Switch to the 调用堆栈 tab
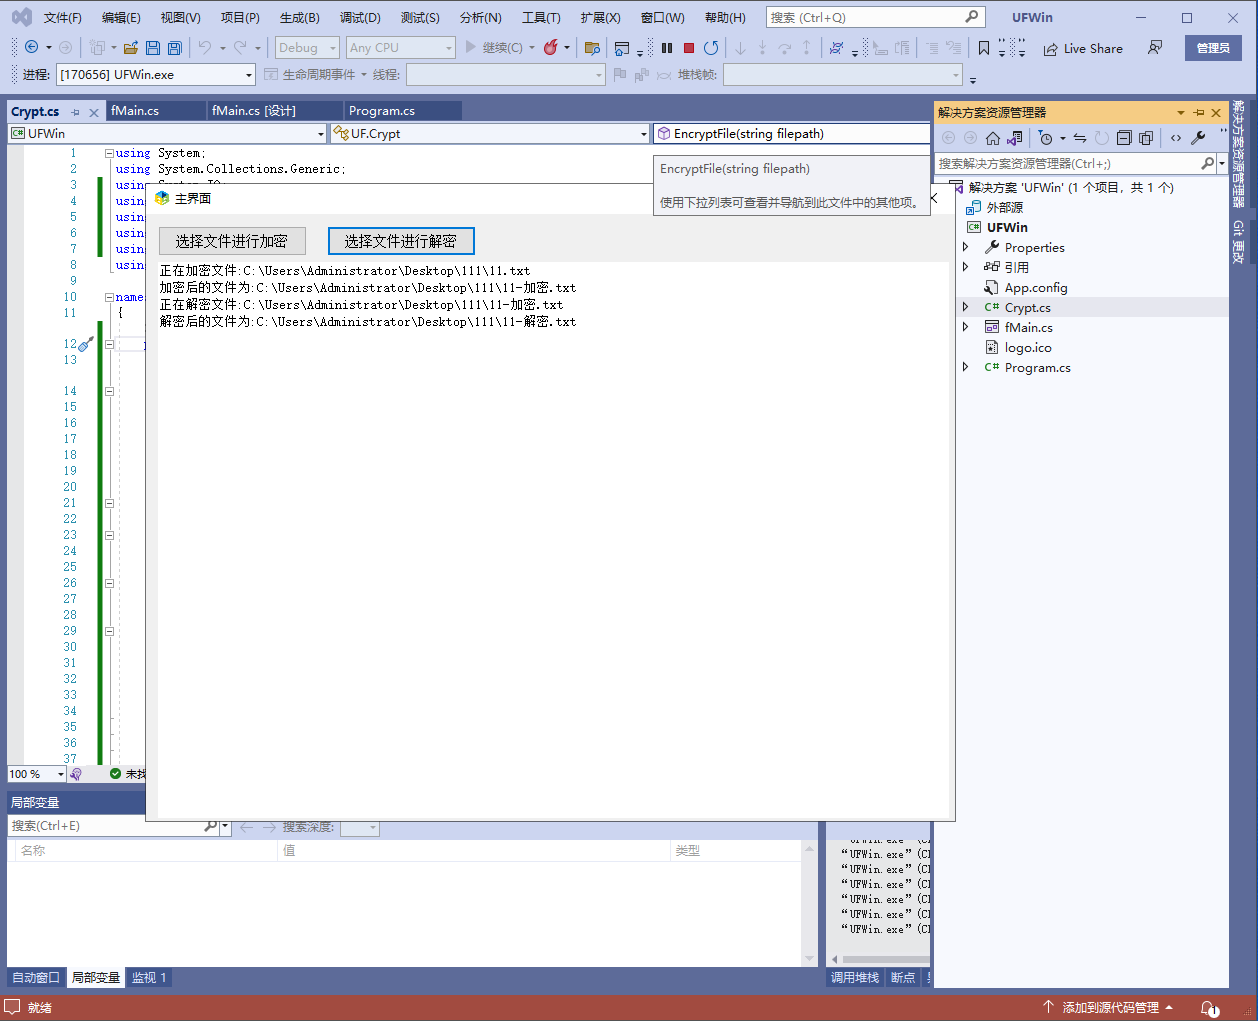This screenshot has height=1021, width=1258. (x=855, y=977)
